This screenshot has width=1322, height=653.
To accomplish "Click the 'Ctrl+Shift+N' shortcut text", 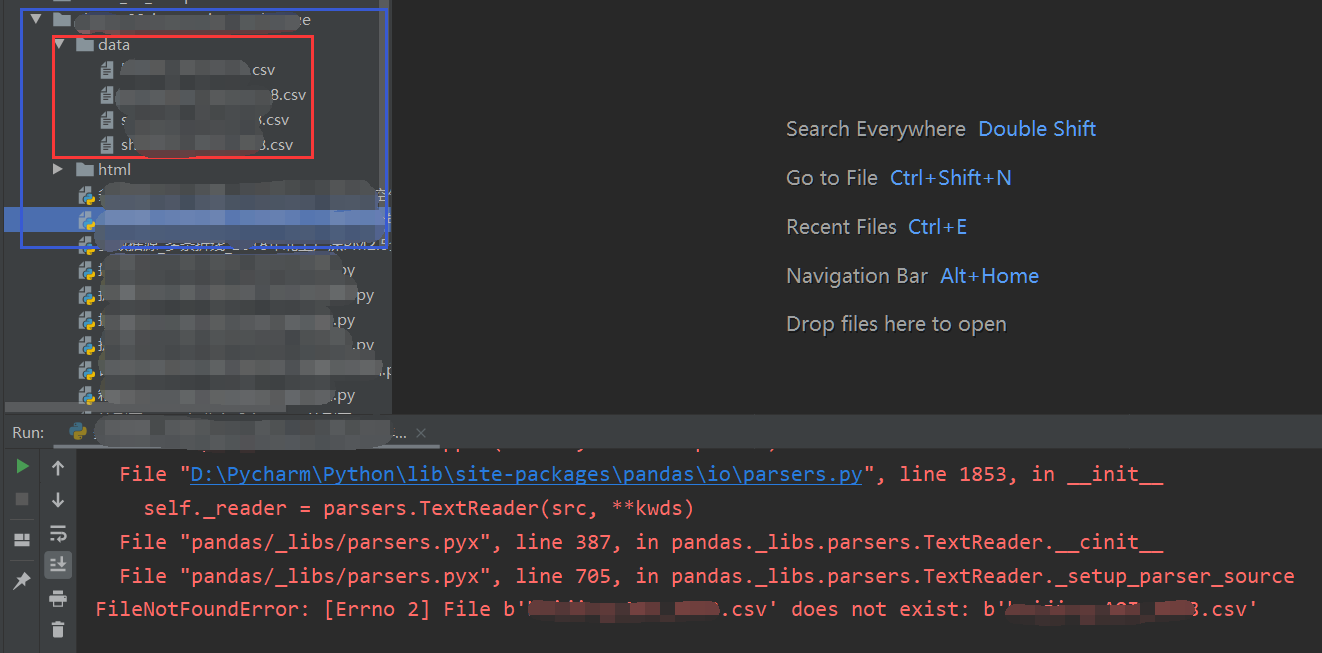I will (951, 178).
